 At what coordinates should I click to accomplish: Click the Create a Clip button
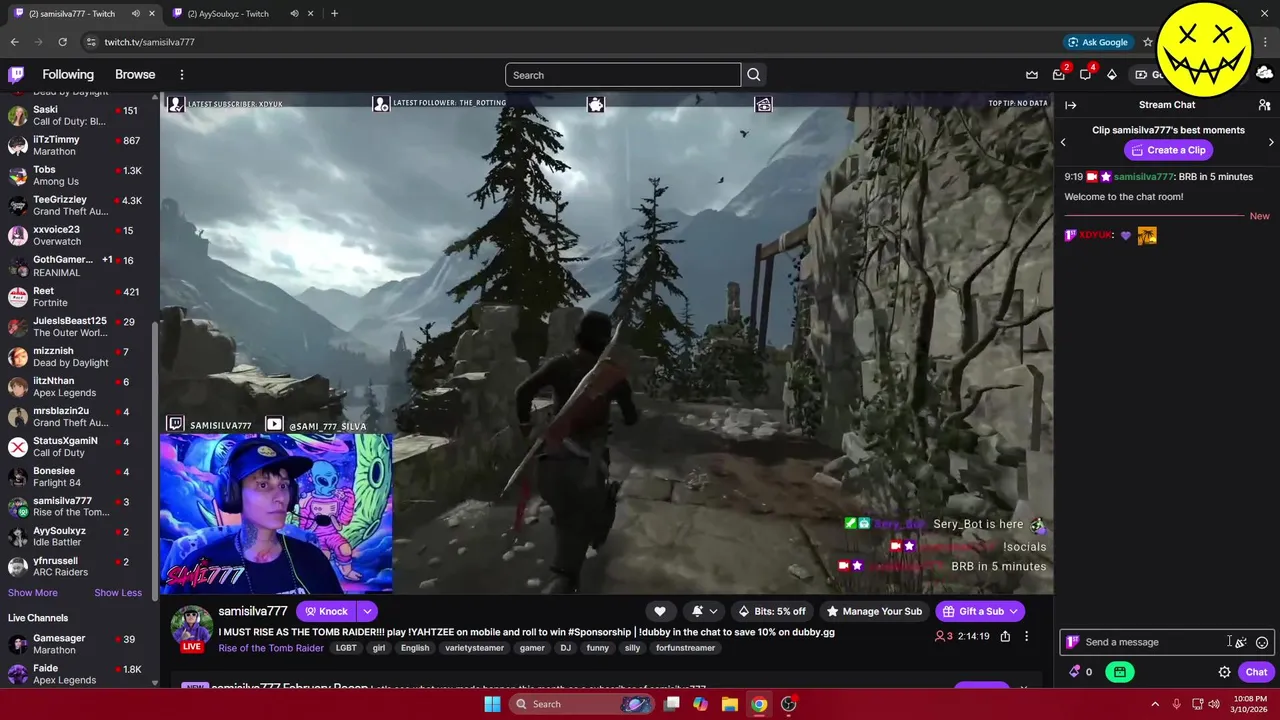pos(1168,150)
